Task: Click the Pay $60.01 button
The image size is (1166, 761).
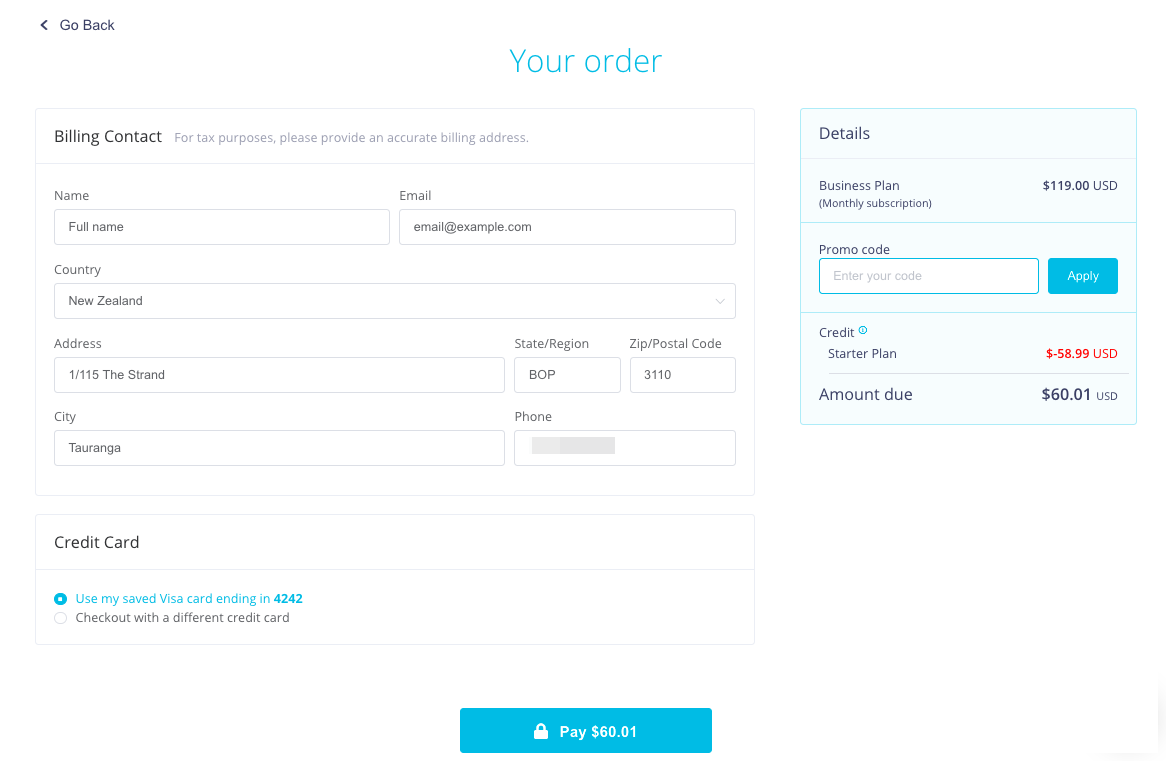Action: (586, 731)
